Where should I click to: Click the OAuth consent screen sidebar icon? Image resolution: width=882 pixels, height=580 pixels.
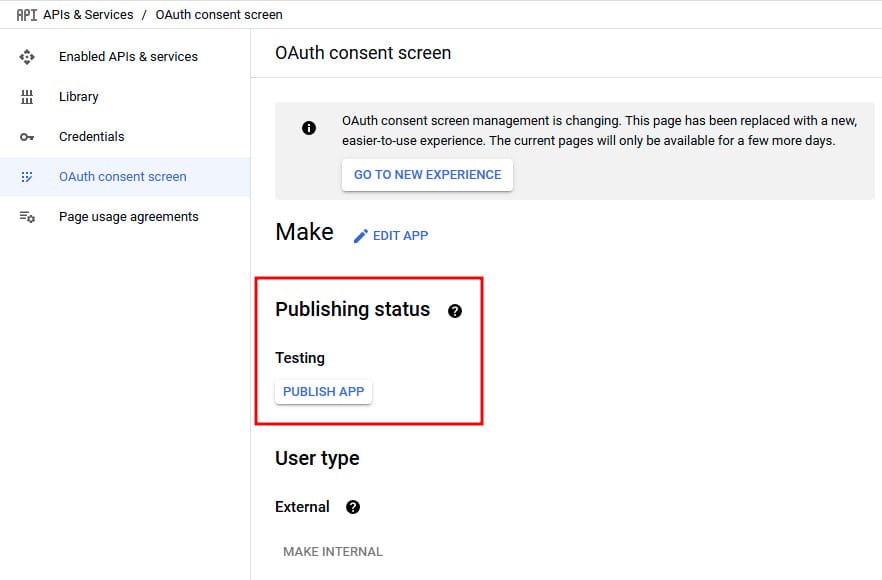click(x=27, y=177)
